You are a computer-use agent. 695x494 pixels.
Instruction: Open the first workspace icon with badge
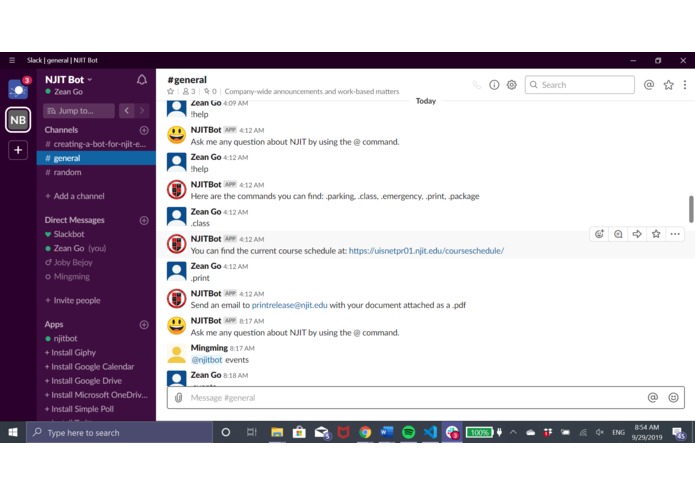tap(18, 89)
